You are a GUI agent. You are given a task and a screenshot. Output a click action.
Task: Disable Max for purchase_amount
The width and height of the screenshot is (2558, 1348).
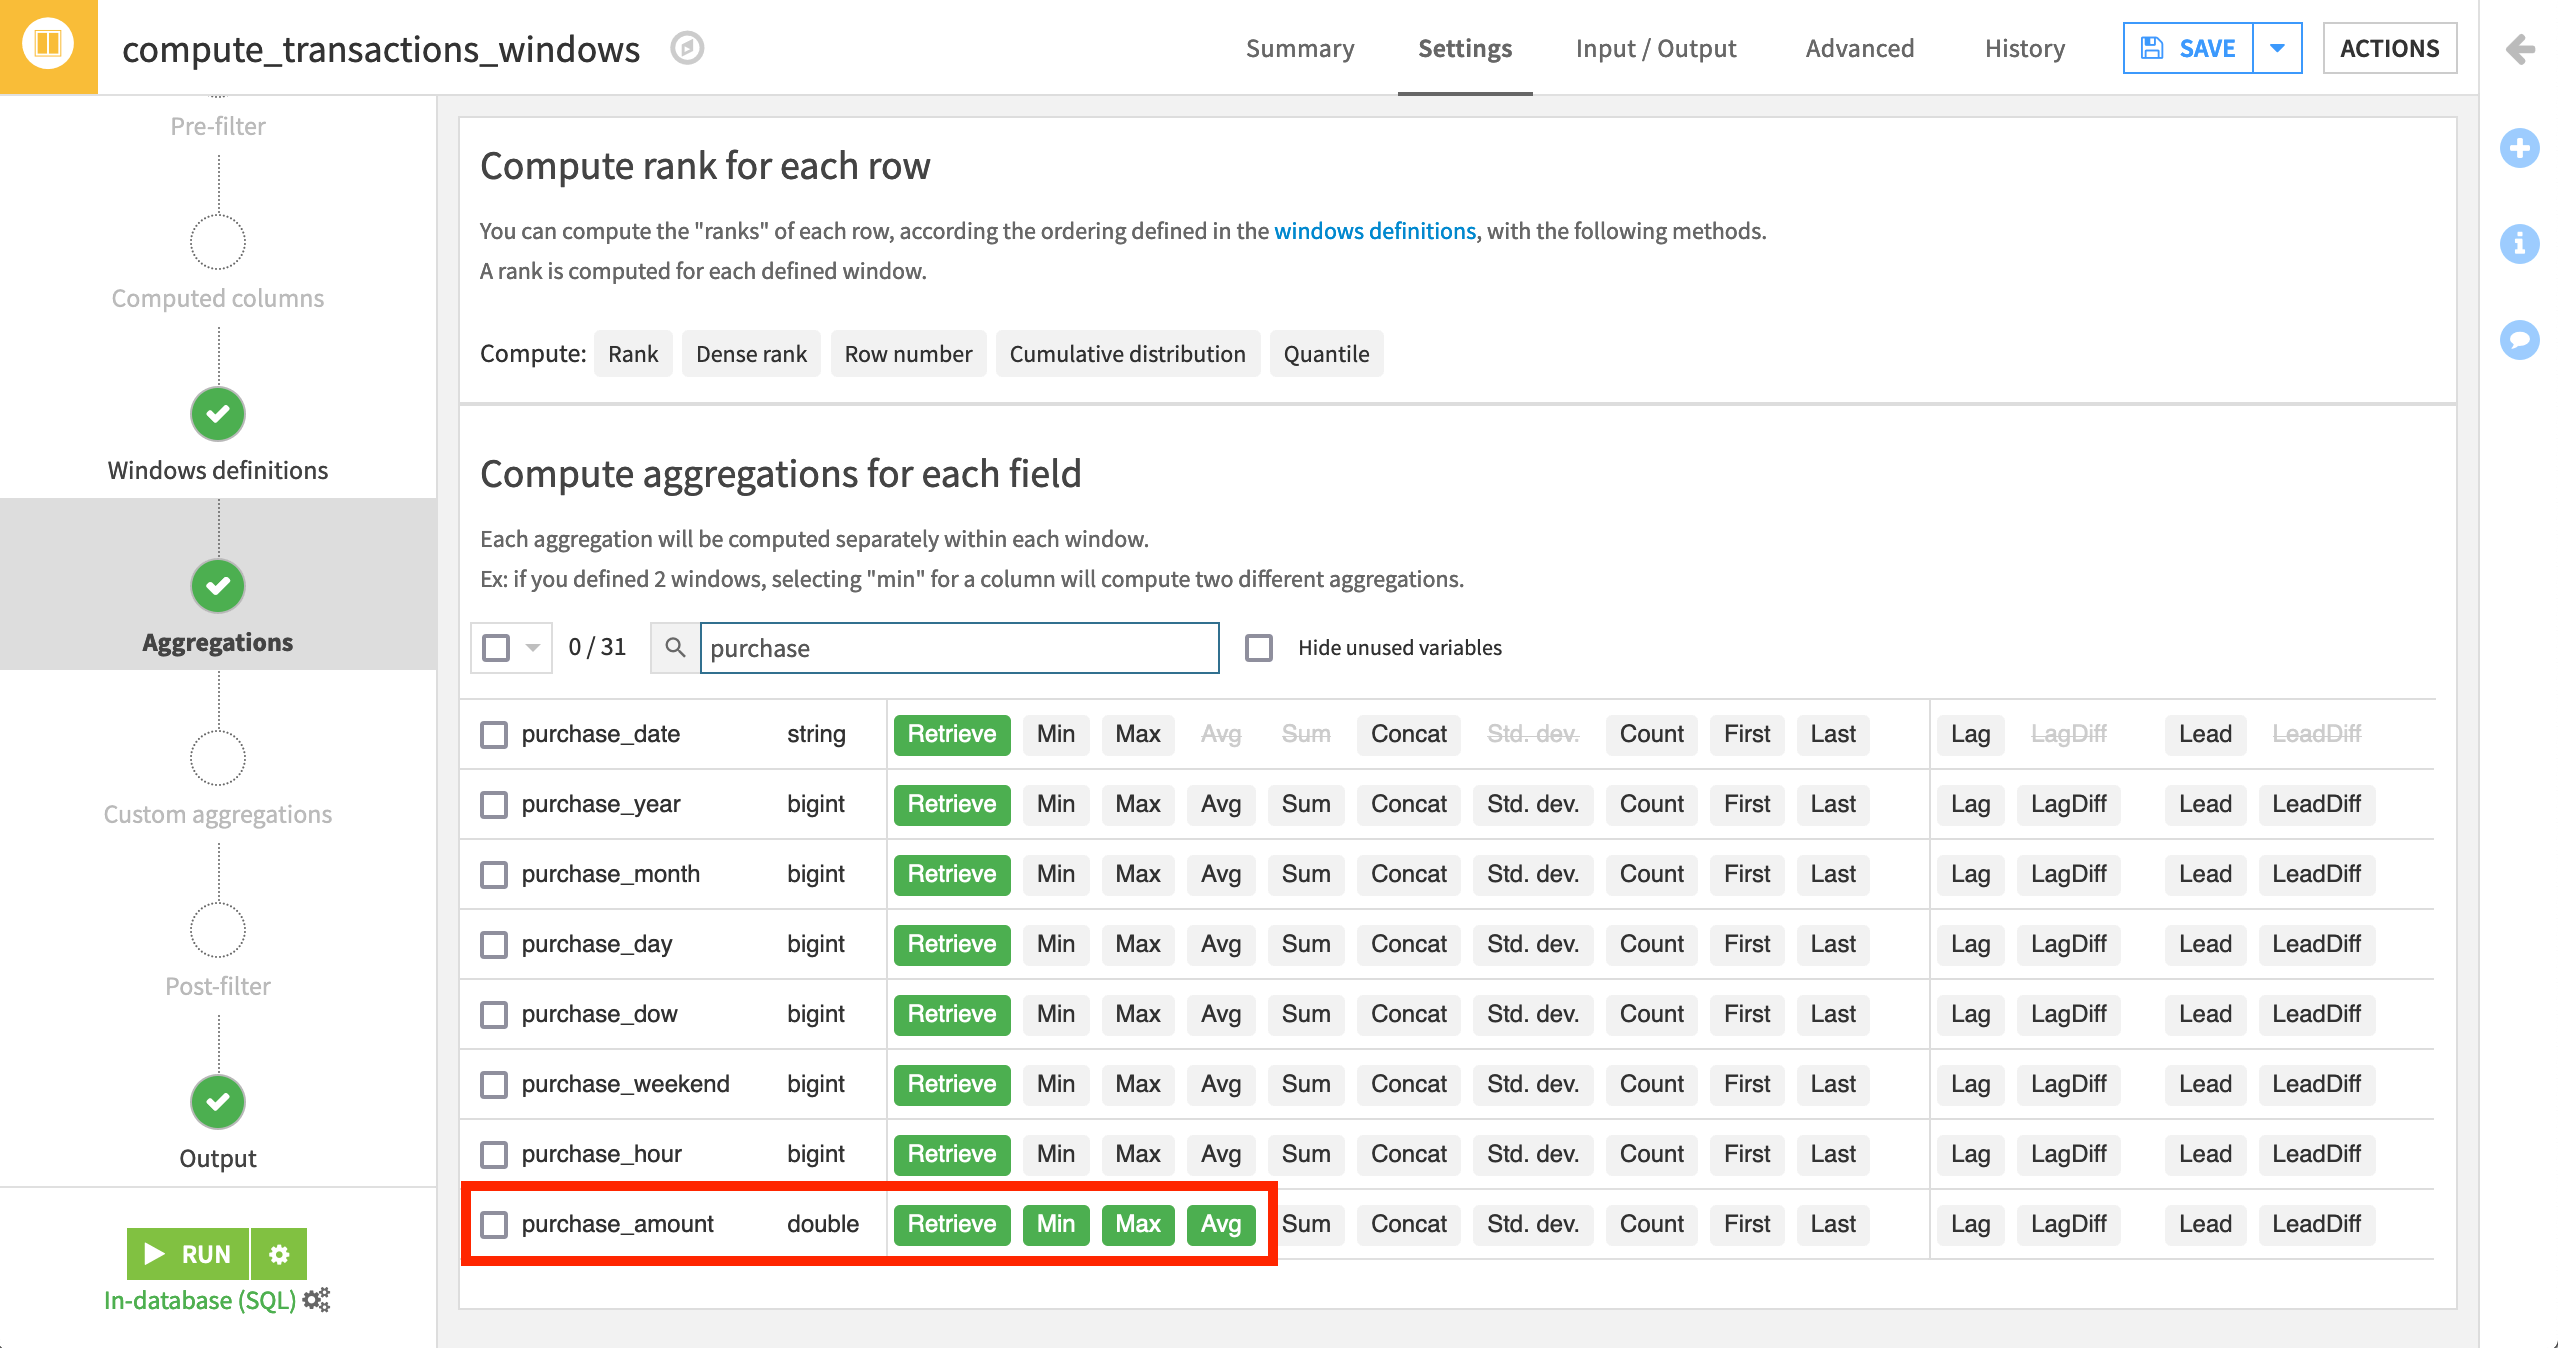tap(1138, 1224)
